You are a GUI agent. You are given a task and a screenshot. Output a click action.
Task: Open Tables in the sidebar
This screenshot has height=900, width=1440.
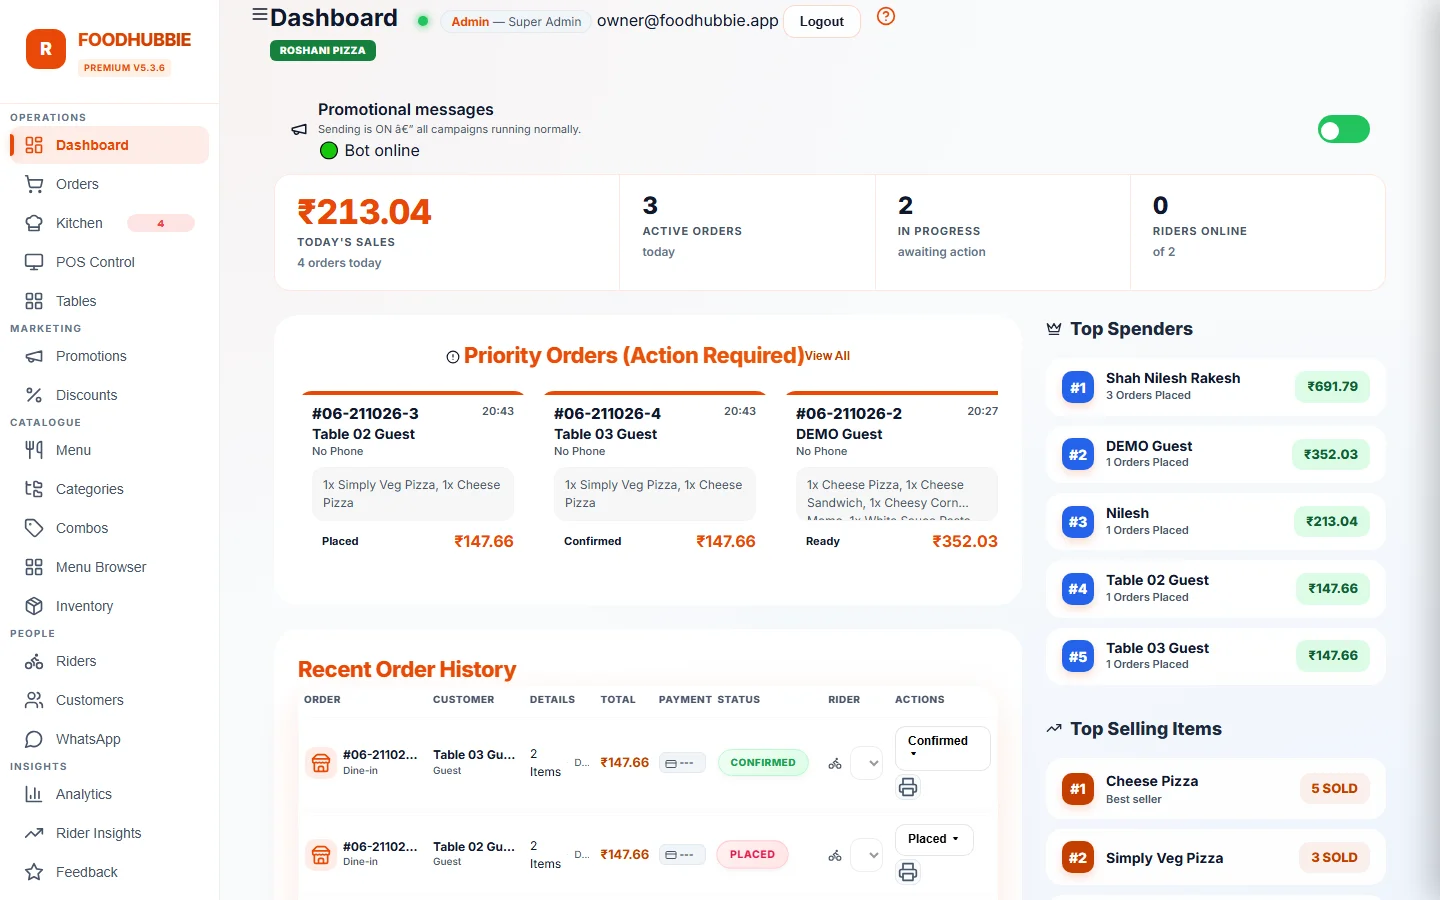pos(110,301)
